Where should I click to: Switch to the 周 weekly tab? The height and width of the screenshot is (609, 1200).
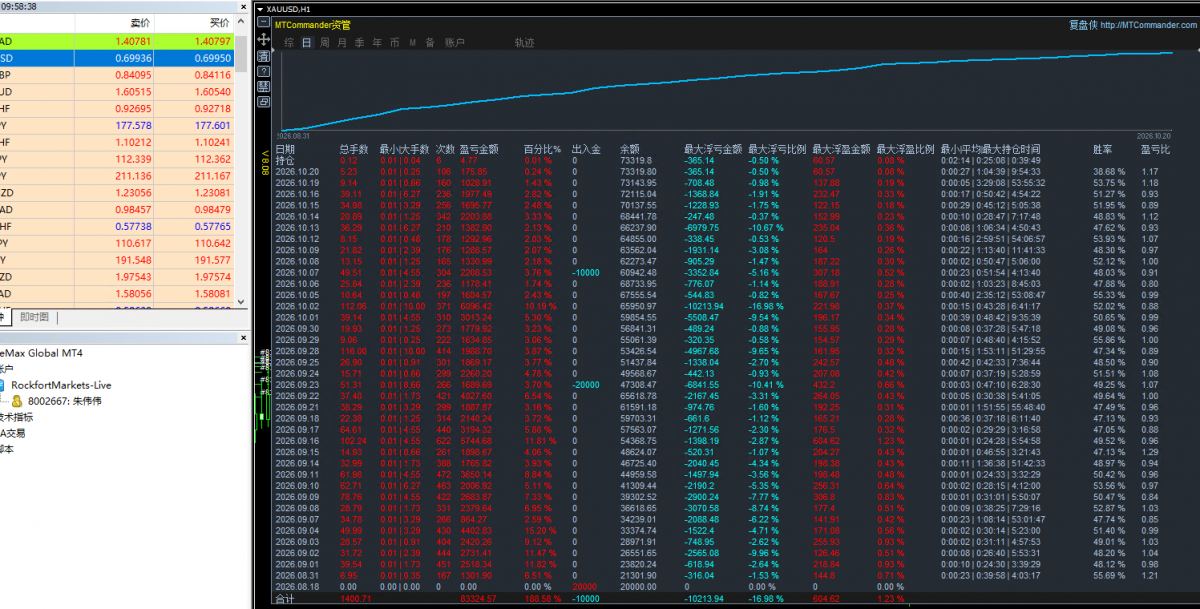click(x=325, y=43)
